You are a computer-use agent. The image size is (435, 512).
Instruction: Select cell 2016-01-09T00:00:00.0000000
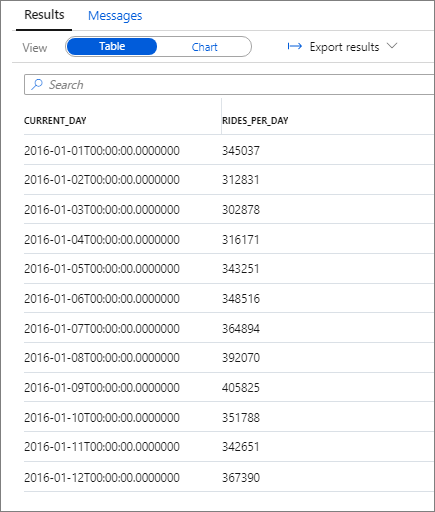(102, 388)
